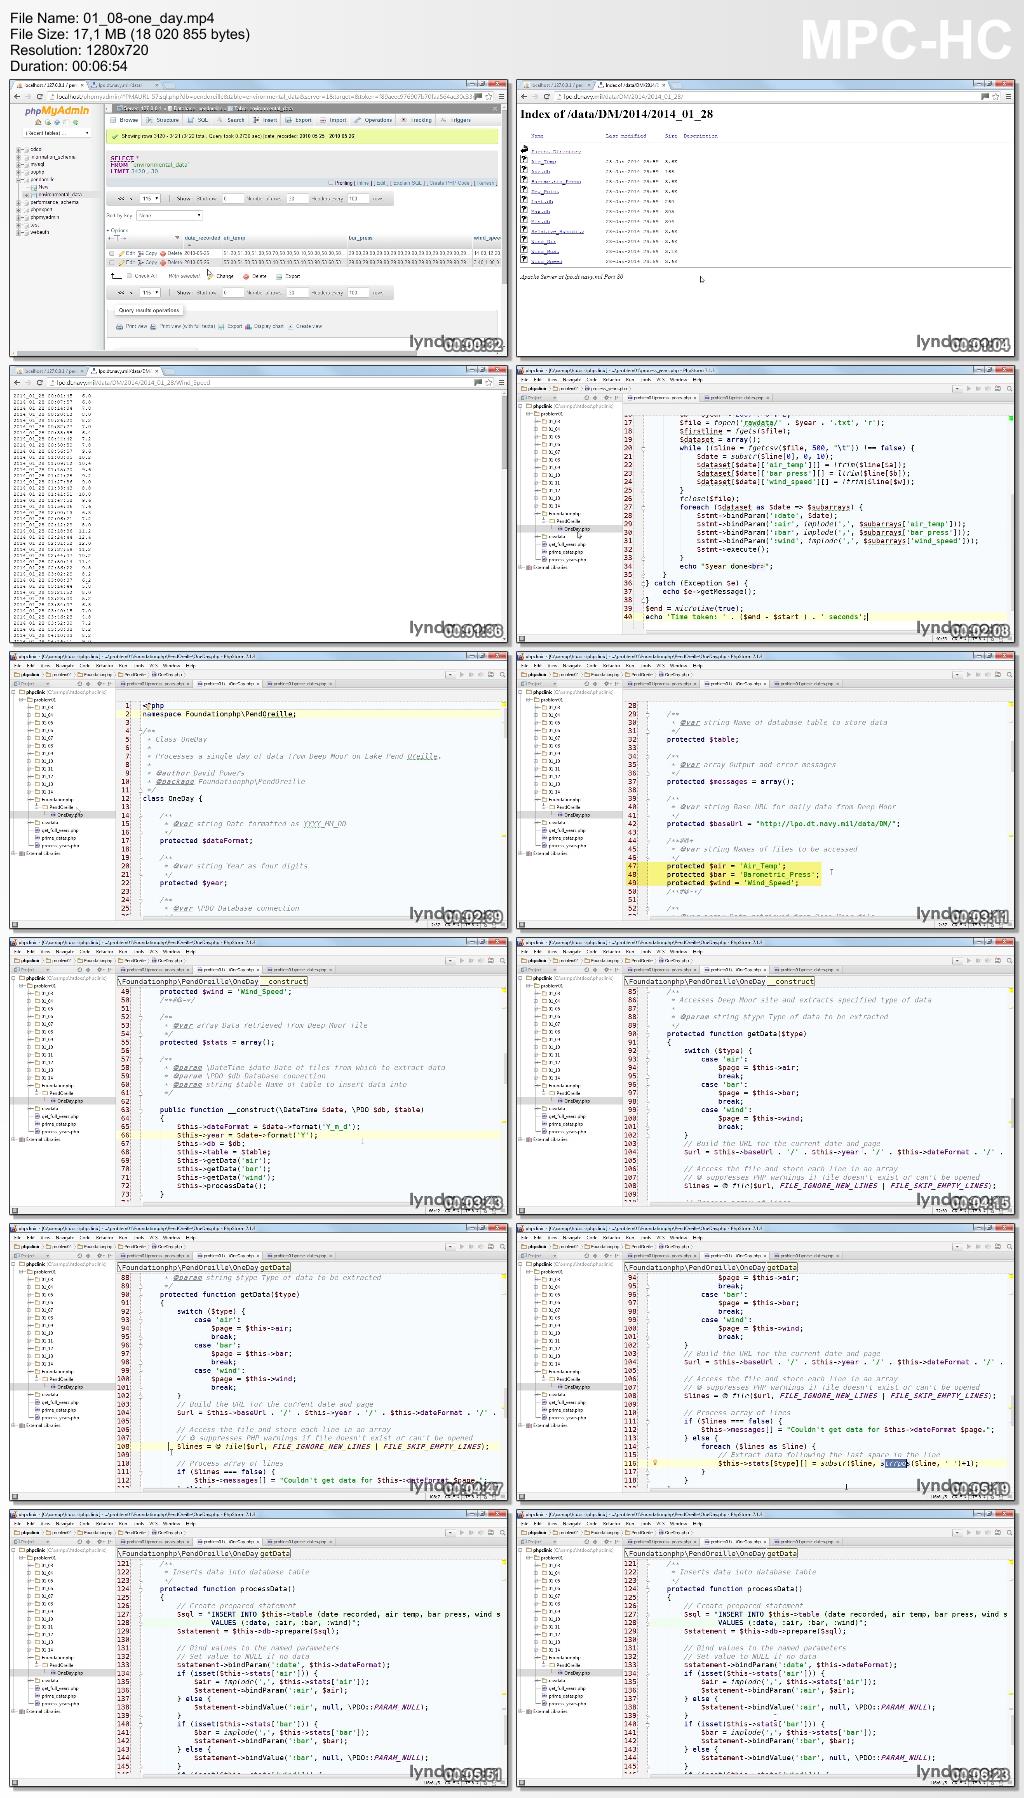
Task: Expand information_schema database tree node
Action: click(x=18, y=157)
